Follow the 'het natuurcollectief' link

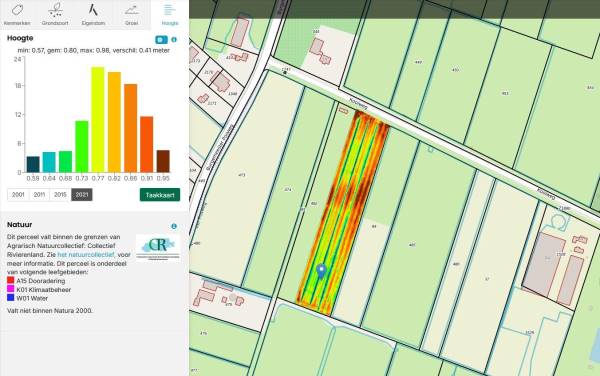[x=86, y=254]
